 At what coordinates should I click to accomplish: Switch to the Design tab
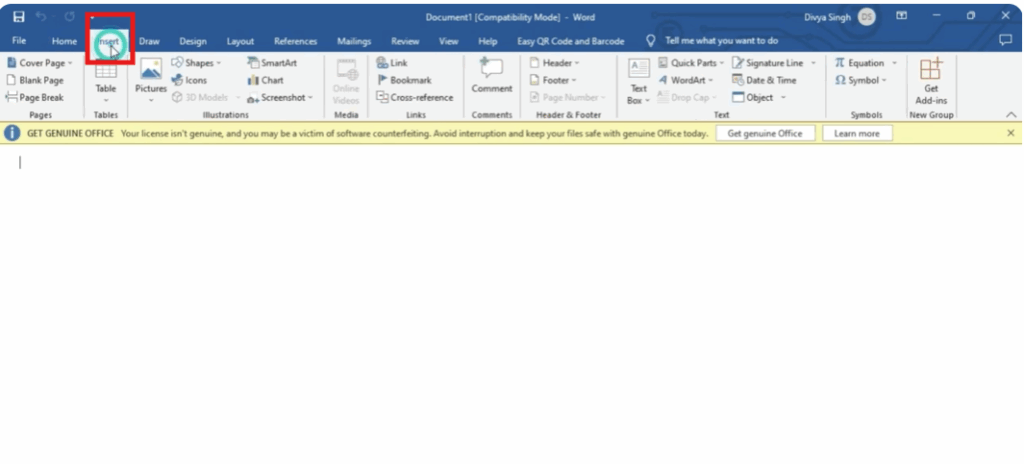193,41
